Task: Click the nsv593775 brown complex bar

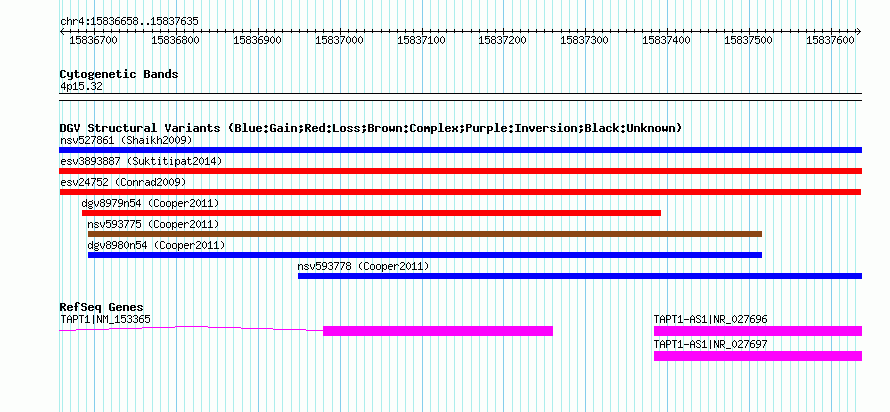Action: tap(425, 234)
